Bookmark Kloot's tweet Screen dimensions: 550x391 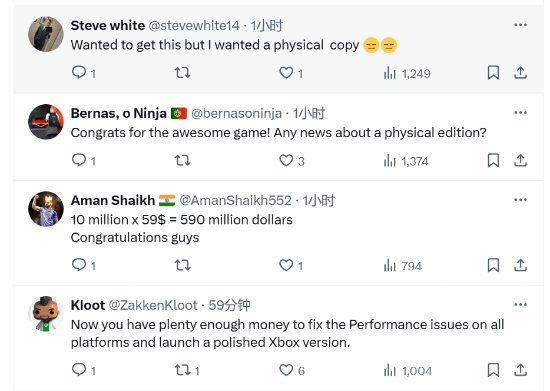point(493,370)
